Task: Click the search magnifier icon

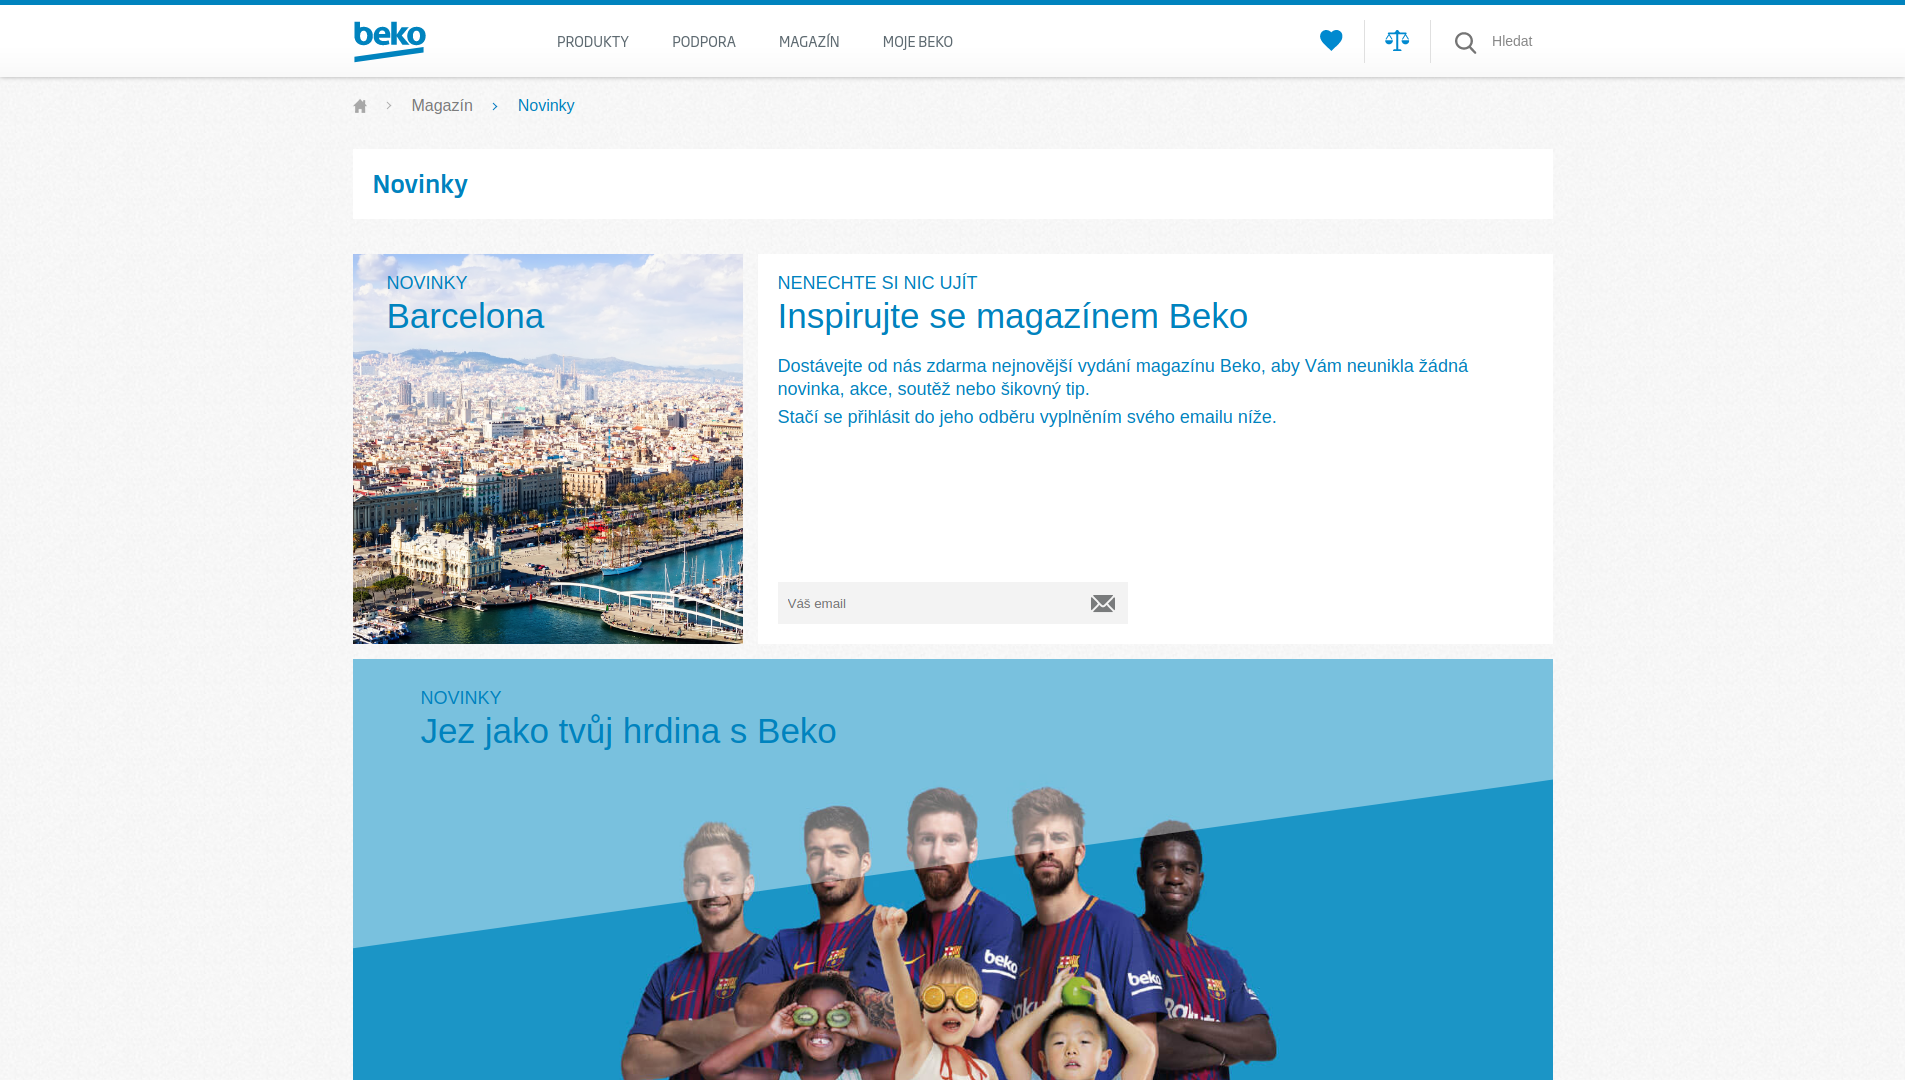Action: [x=1465, y=42]
